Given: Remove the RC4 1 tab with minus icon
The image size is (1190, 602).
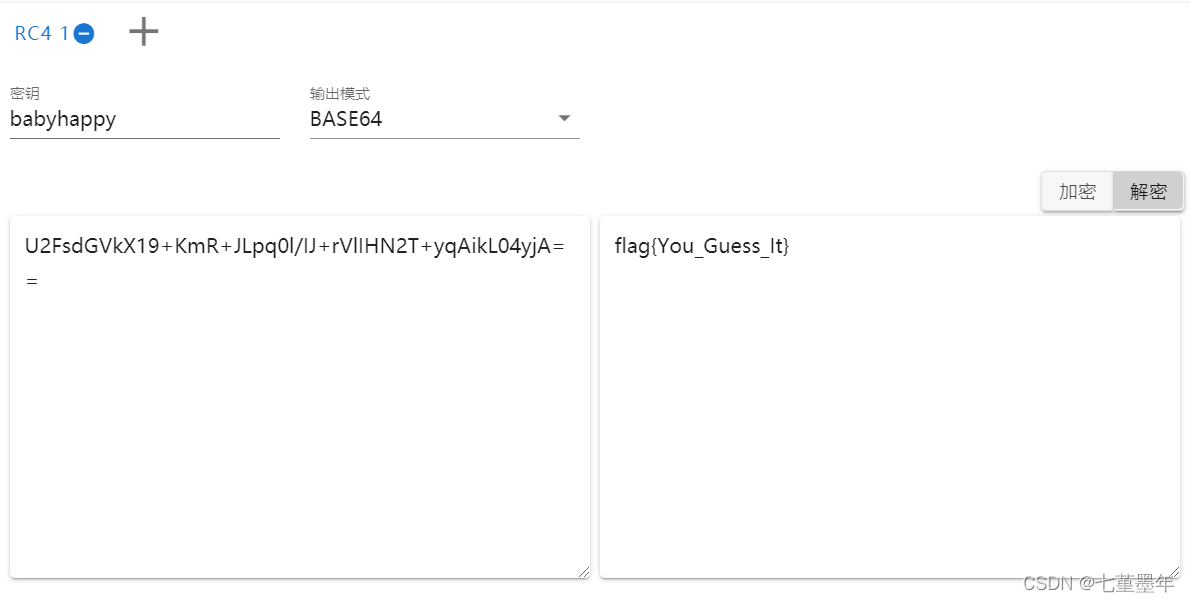Looking at the screenshot, I should pyautogui.click(x=84, y=34).
